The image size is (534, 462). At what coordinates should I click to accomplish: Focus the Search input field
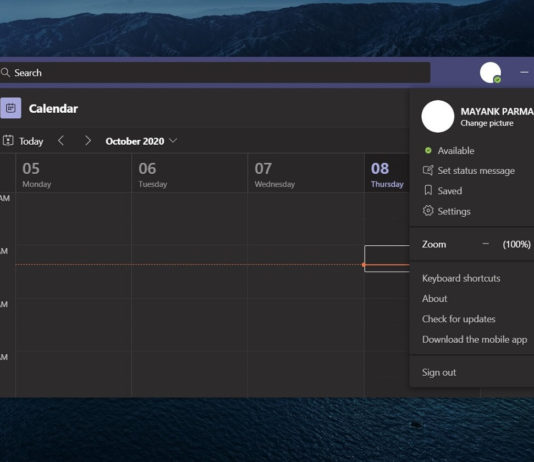point(215,72)
